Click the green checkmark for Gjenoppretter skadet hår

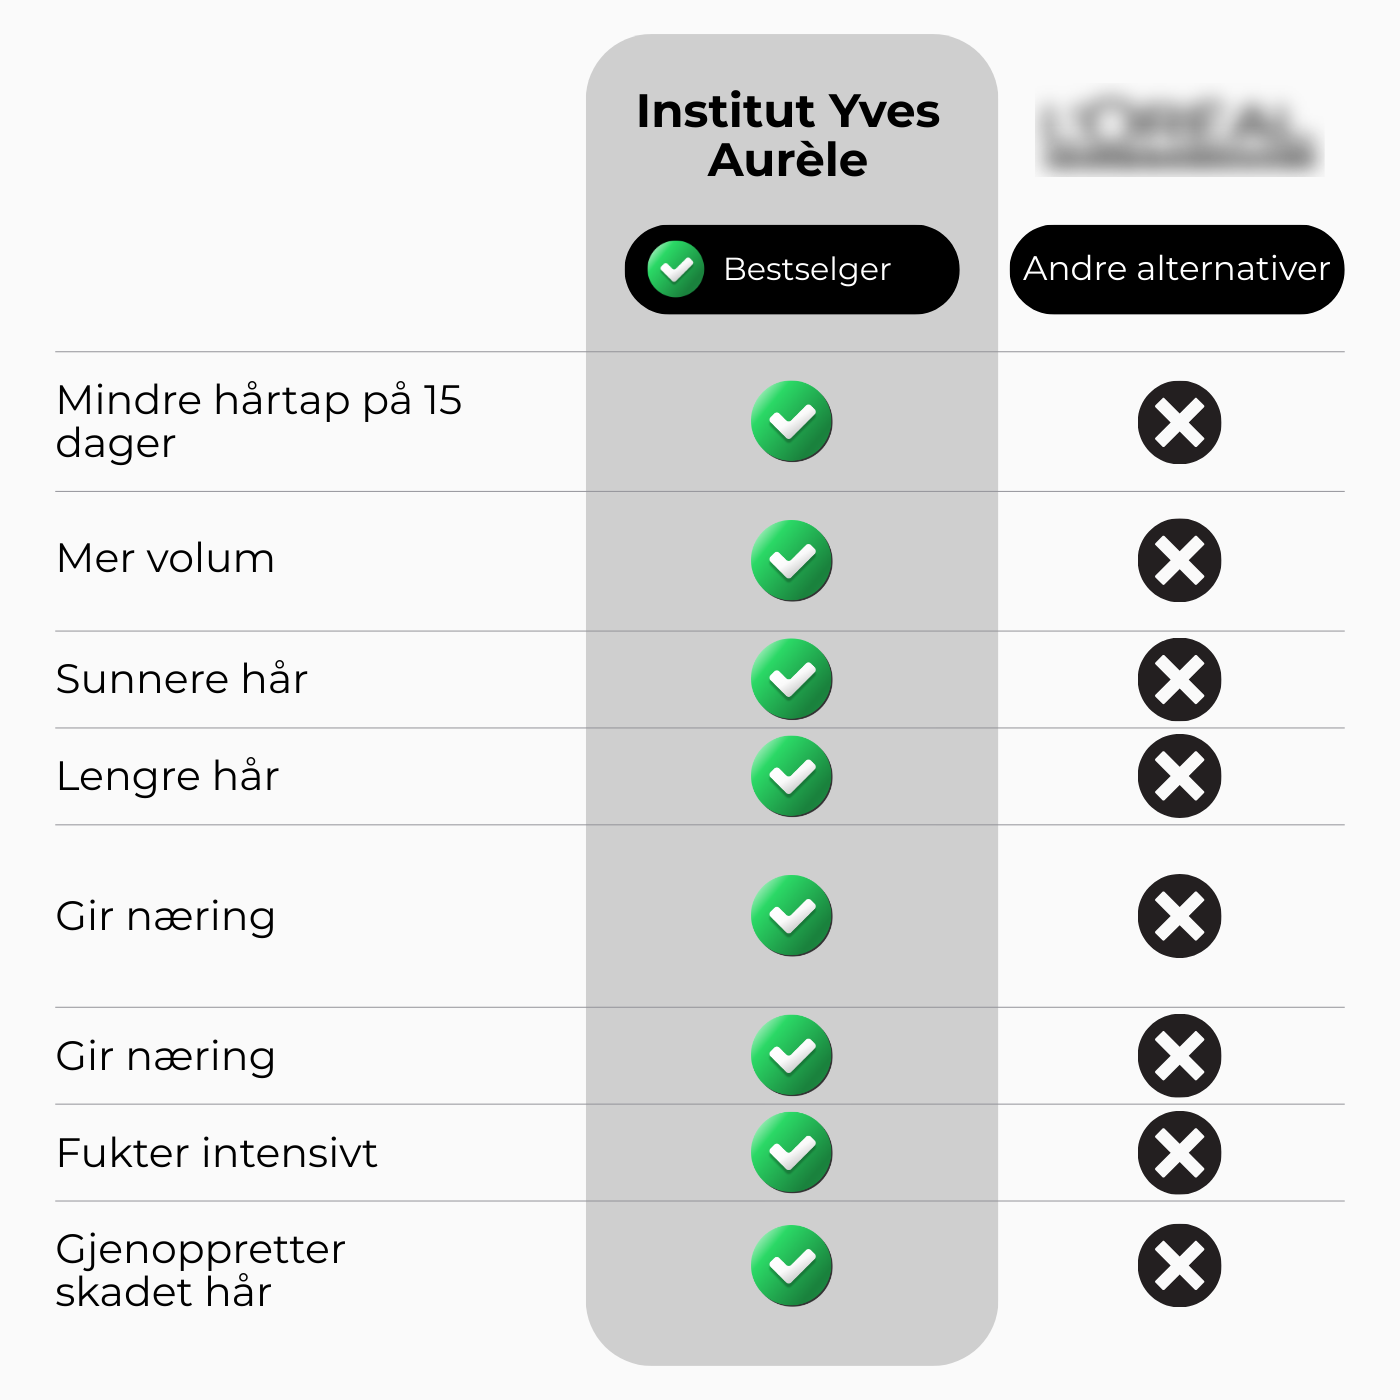(x=791, y=1266)
